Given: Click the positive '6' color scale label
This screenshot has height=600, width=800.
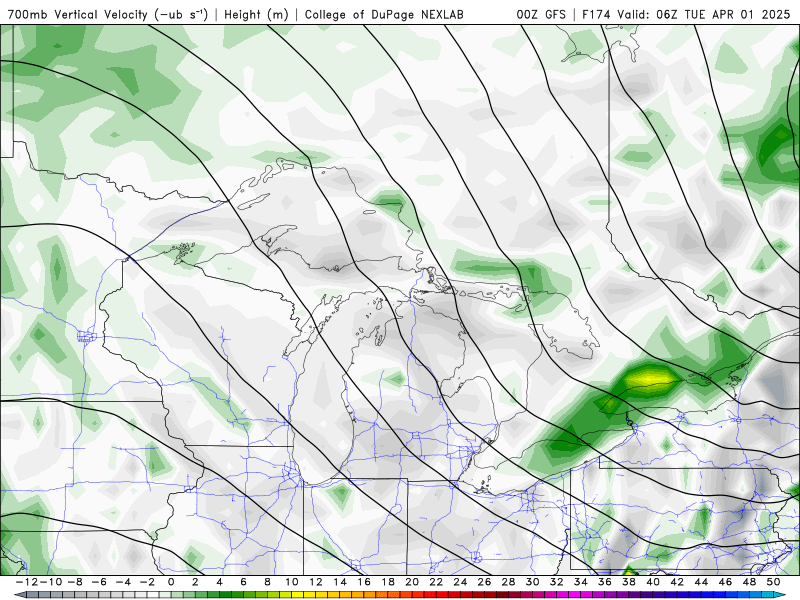Looking at the screenshot, I should 243,582.
